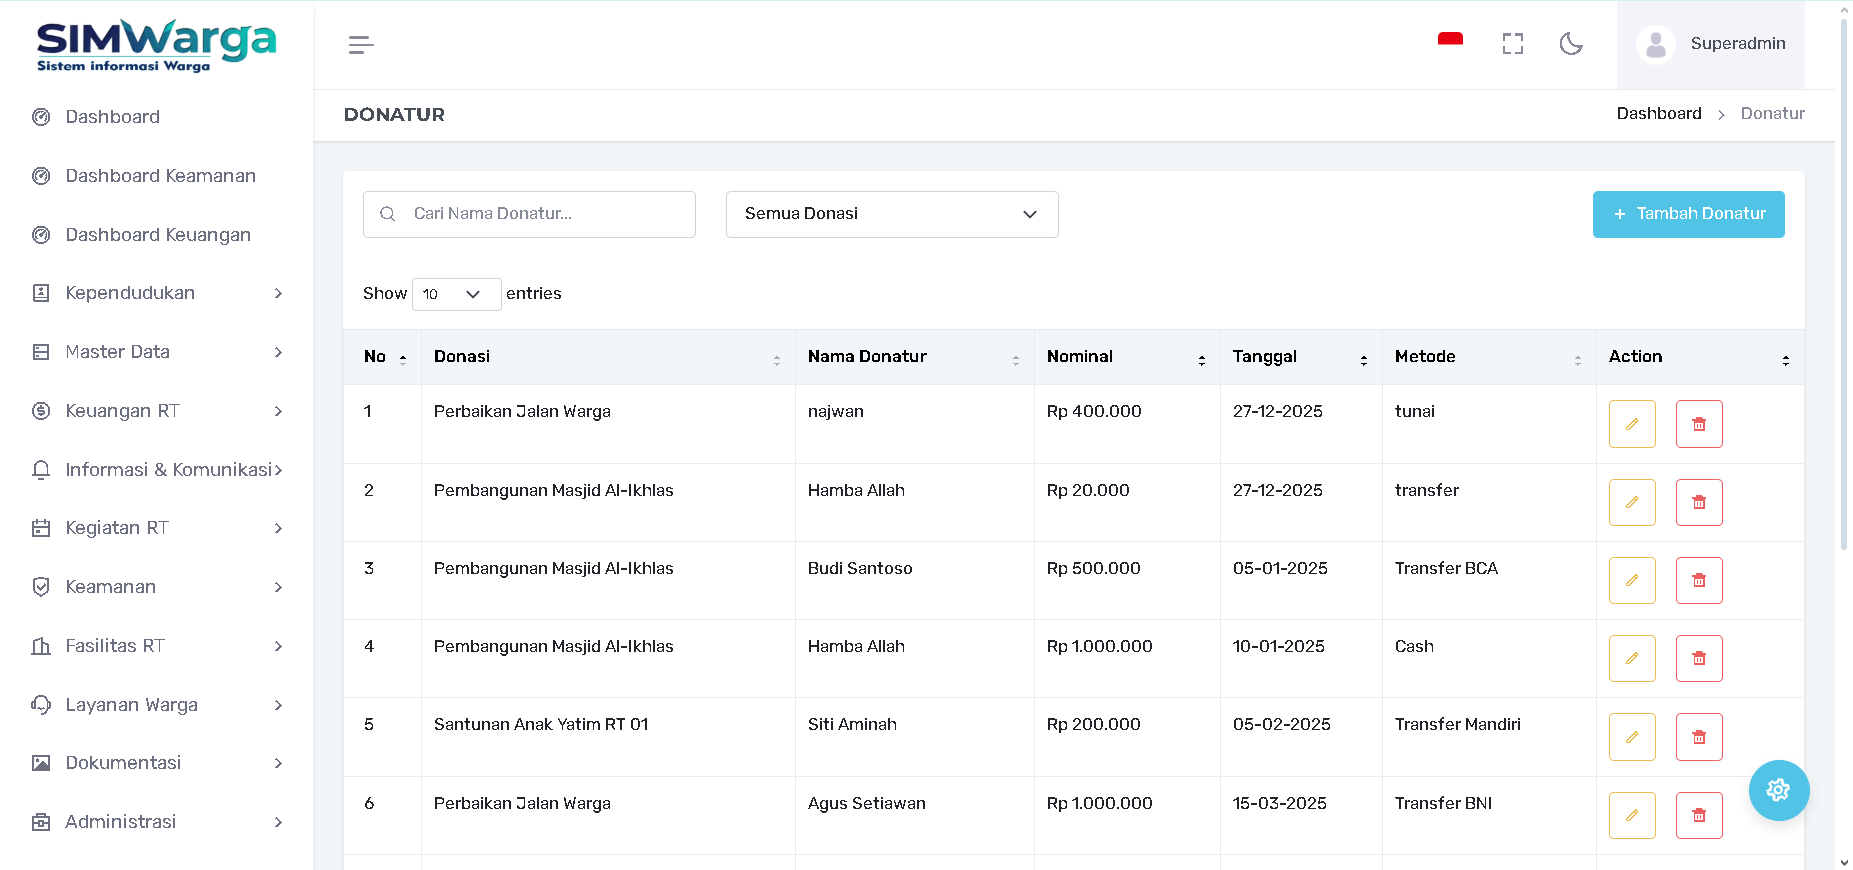Enter fullscreen mode via the header icon
The image size is (1853, 870).
(1512, 44)
